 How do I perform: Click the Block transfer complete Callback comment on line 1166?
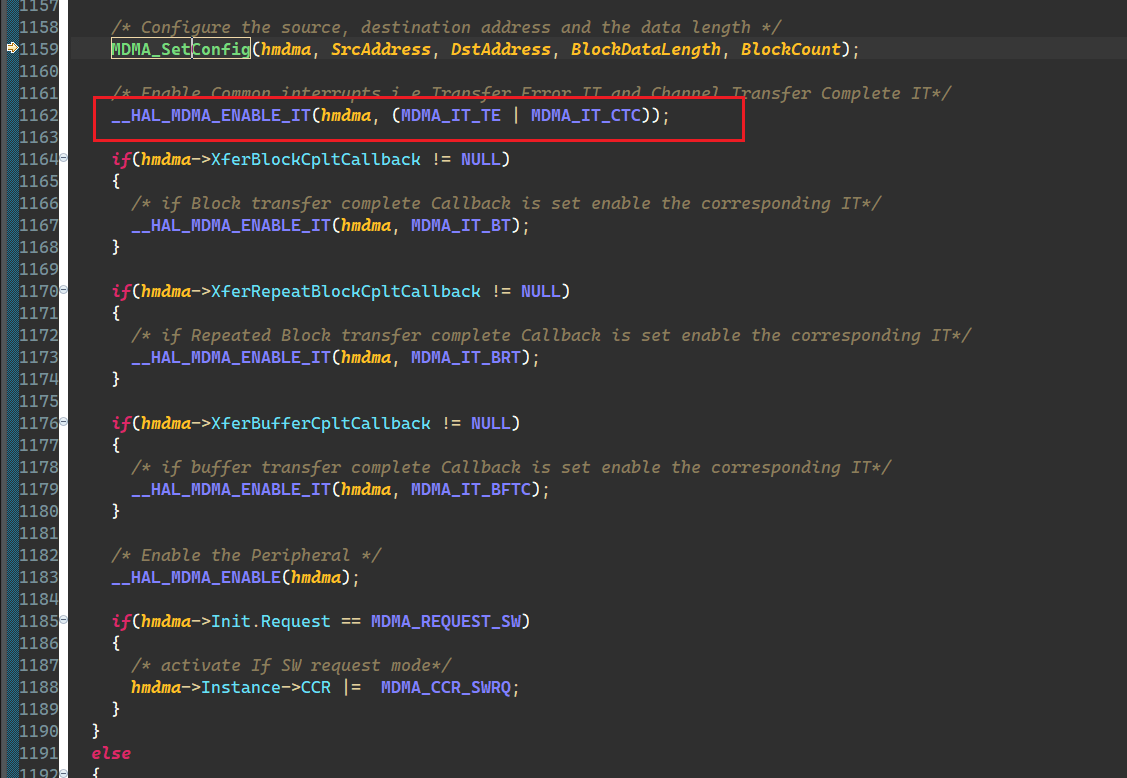[506, 203]
